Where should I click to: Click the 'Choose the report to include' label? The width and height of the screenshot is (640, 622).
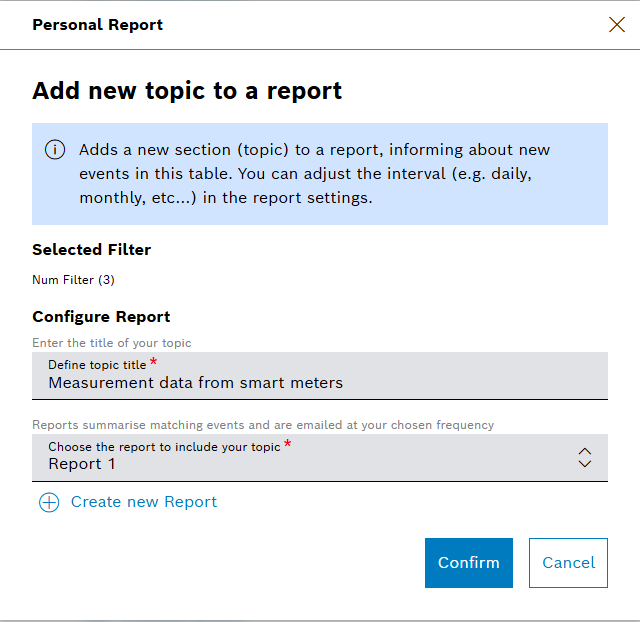coord(164,447)
